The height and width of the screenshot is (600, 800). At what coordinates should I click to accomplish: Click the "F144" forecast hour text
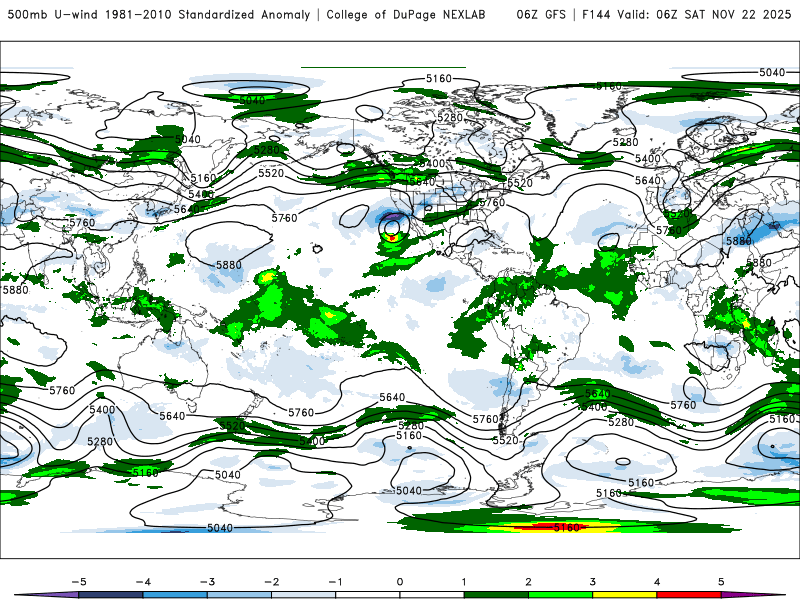point(596,14)
